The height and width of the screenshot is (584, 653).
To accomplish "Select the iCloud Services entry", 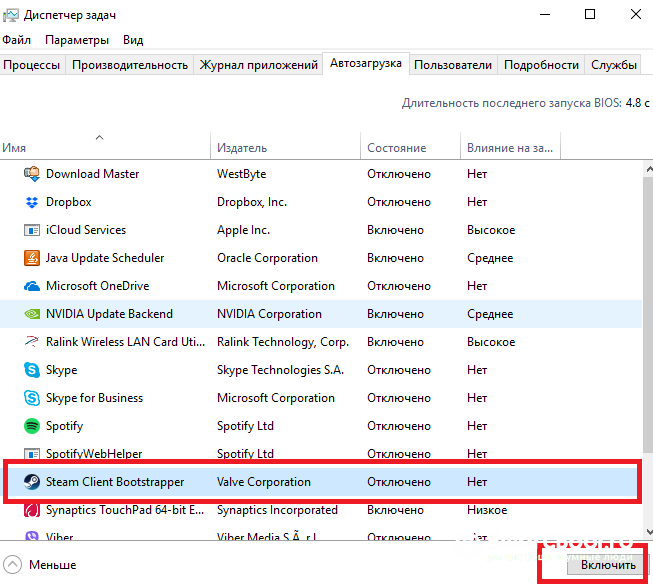I will click(86, 230).
